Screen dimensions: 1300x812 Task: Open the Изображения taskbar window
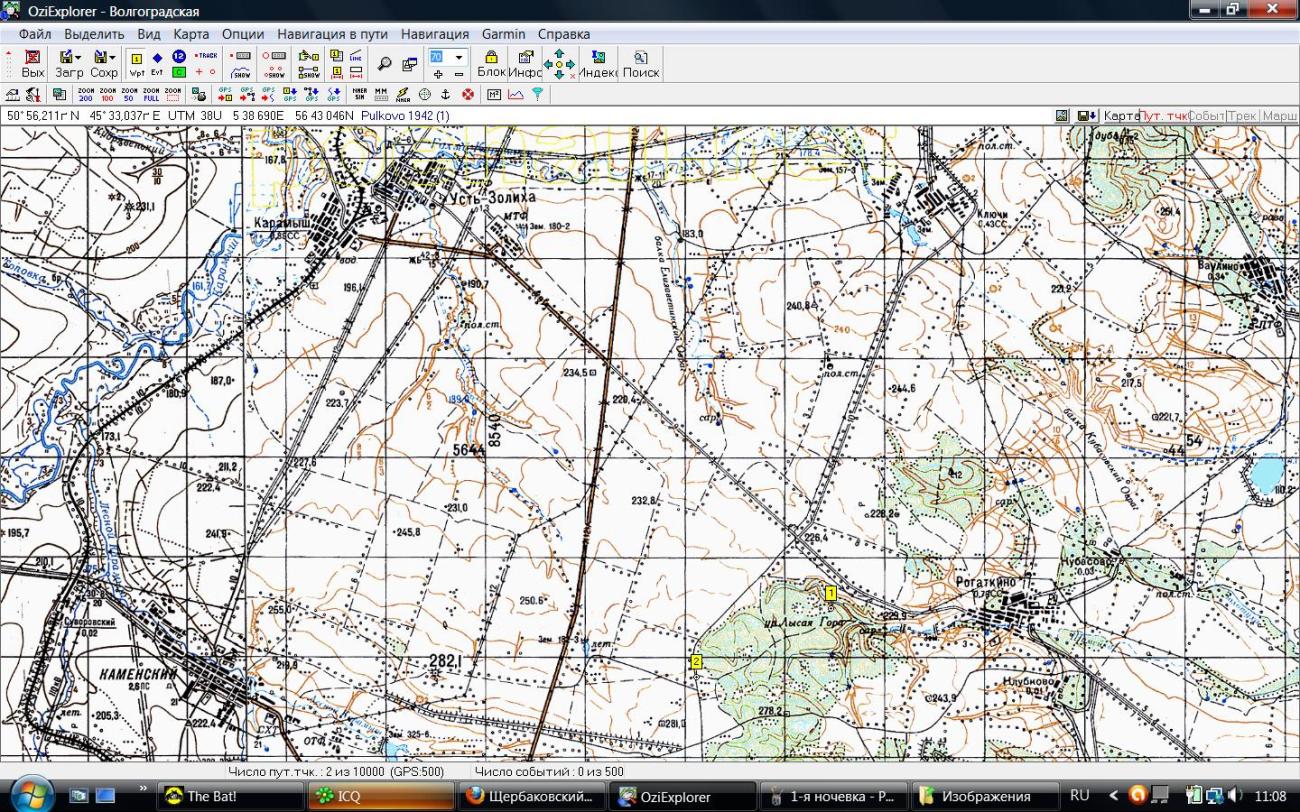[985, 797]
